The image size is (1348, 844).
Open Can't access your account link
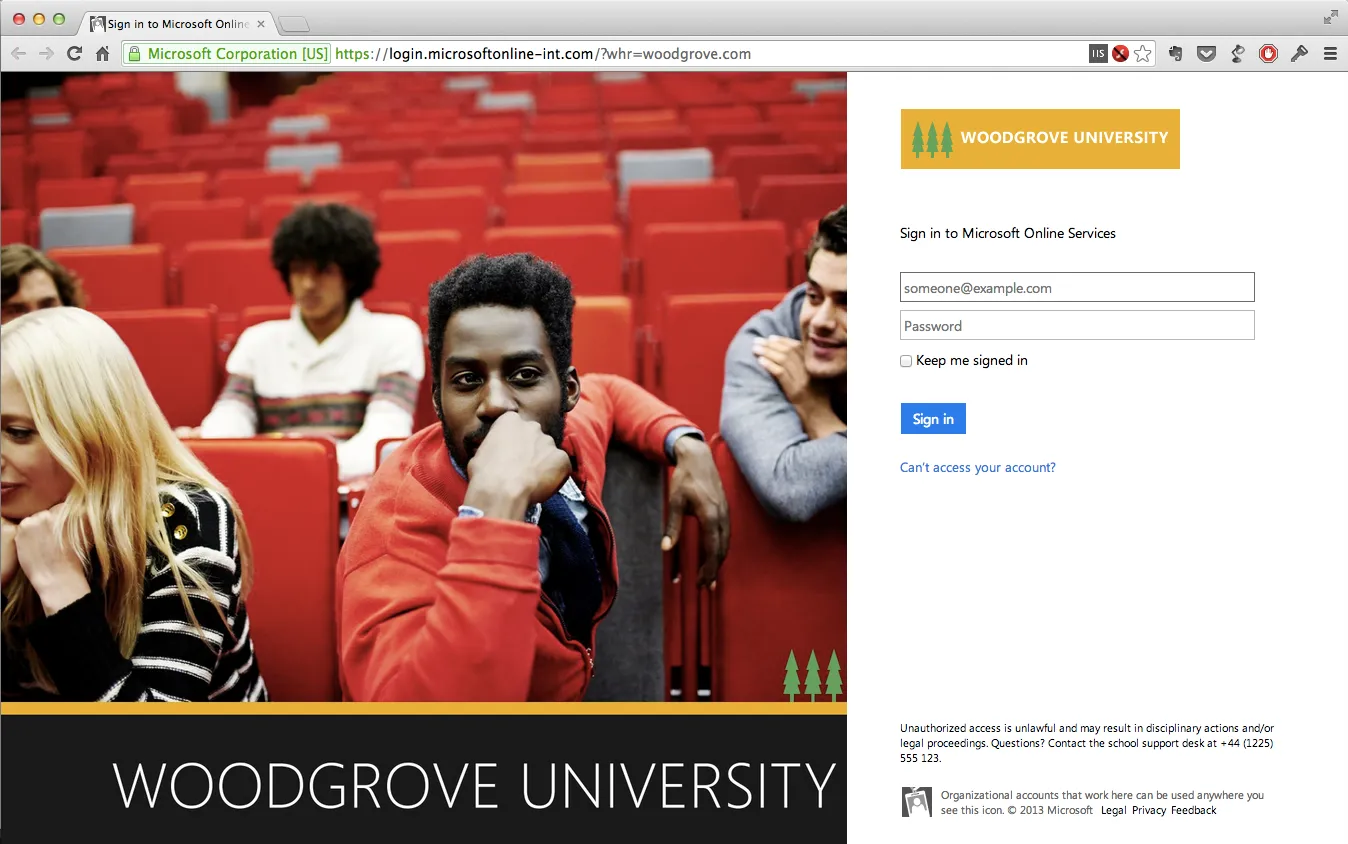(x=978, y=467)
